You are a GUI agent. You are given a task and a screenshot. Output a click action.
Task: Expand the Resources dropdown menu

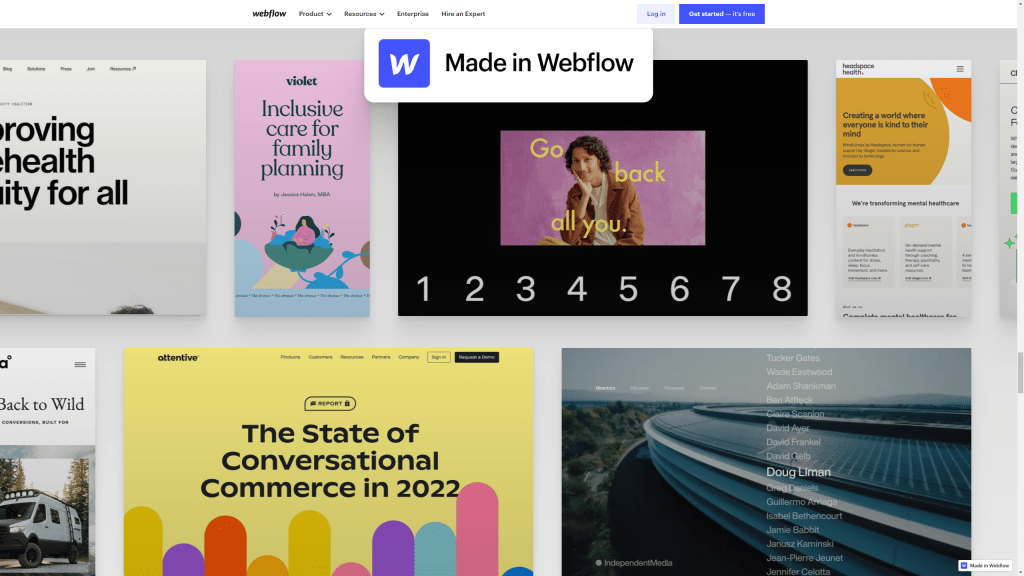364,14
